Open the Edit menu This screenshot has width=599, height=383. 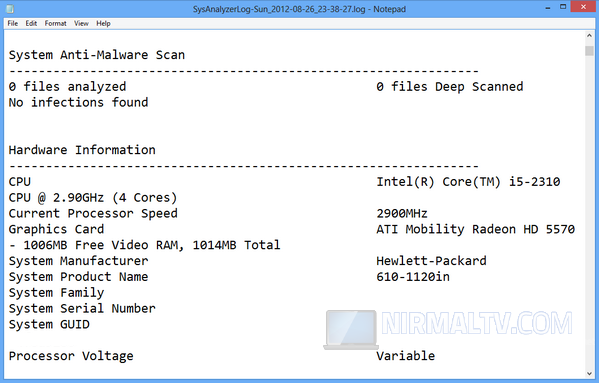coord(31,23)
